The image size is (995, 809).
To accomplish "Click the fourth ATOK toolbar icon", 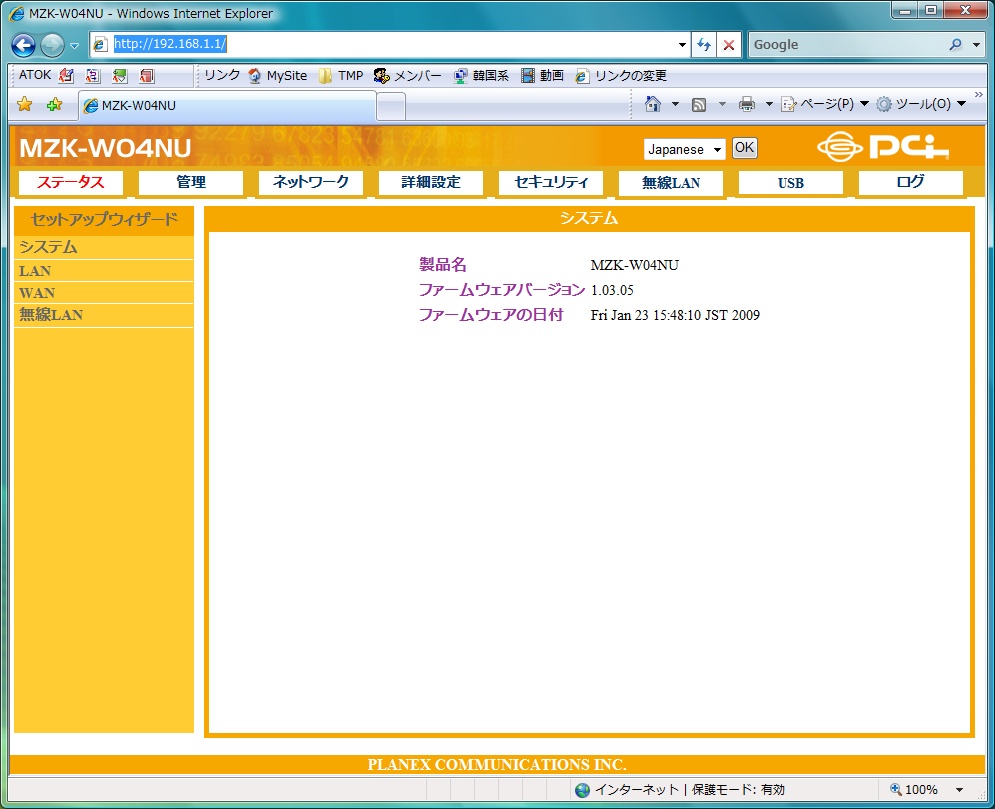I will (x=147, y=76).
